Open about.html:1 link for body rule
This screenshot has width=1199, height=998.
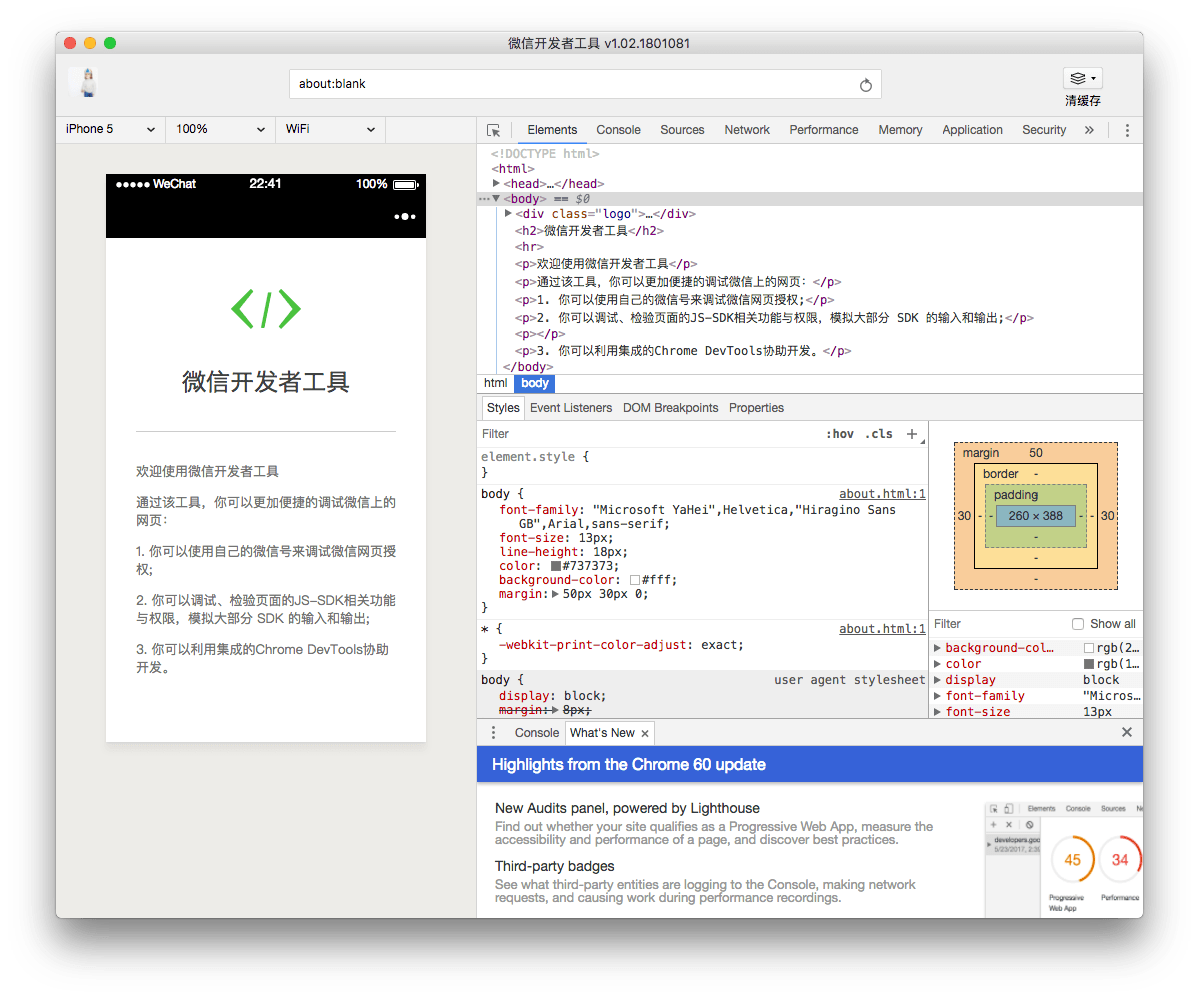[882, 494]
